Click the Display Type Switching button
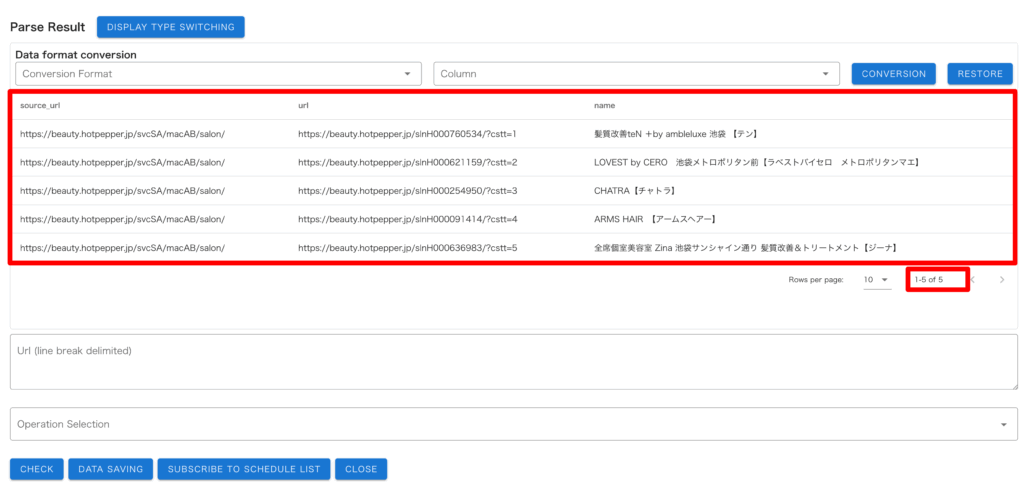 tap(170, 27)
